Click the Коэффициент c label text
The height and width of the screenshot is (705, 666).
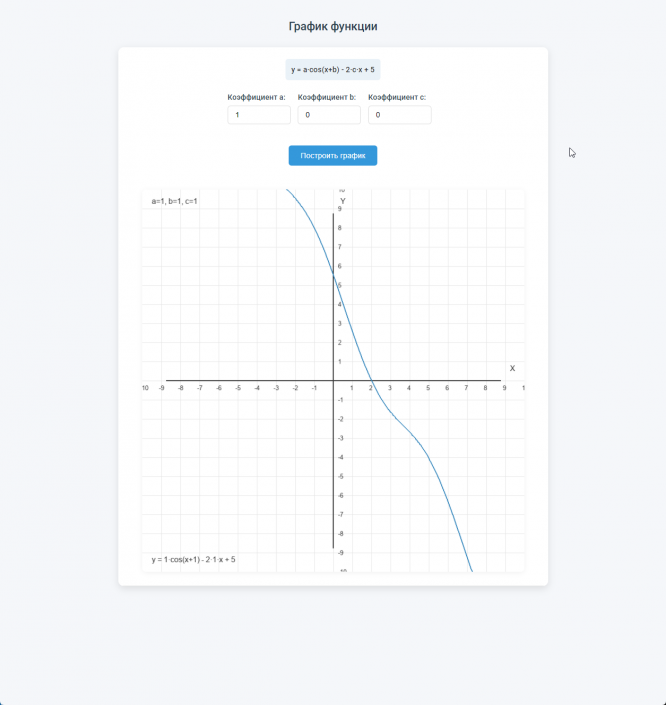pos(398,98)
